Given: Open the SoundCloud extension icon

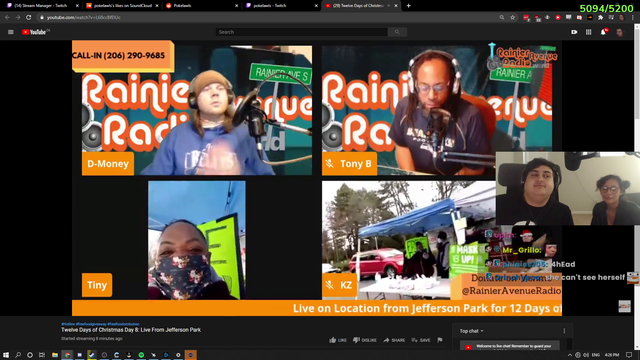Looking at the screenshot, I should coord(590,18).
